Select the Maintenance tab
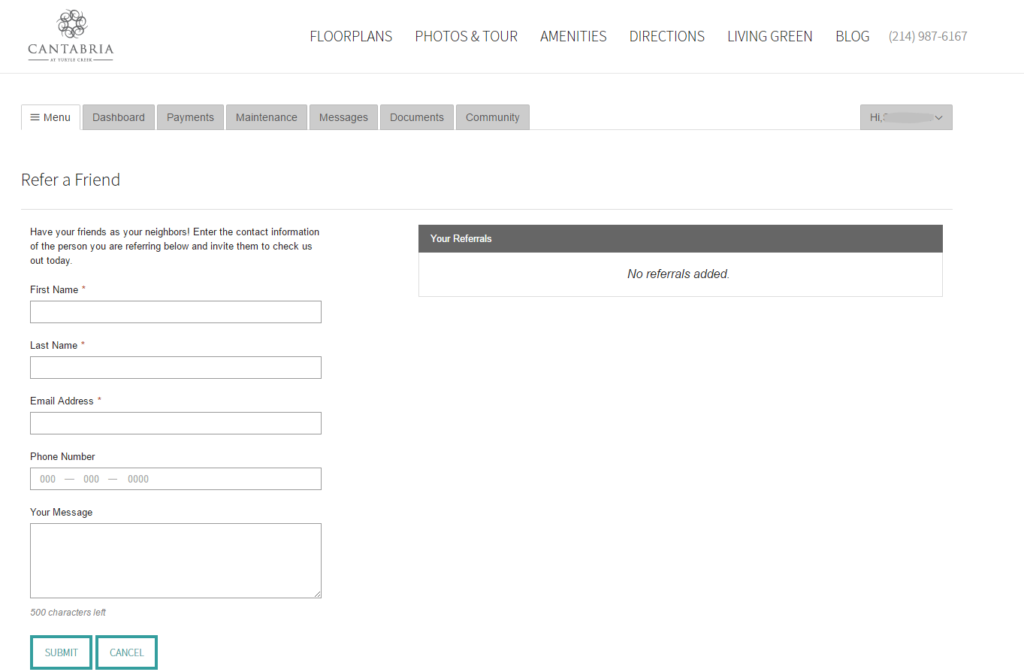This screenshot has width=1024, height=672. point(266,117)
